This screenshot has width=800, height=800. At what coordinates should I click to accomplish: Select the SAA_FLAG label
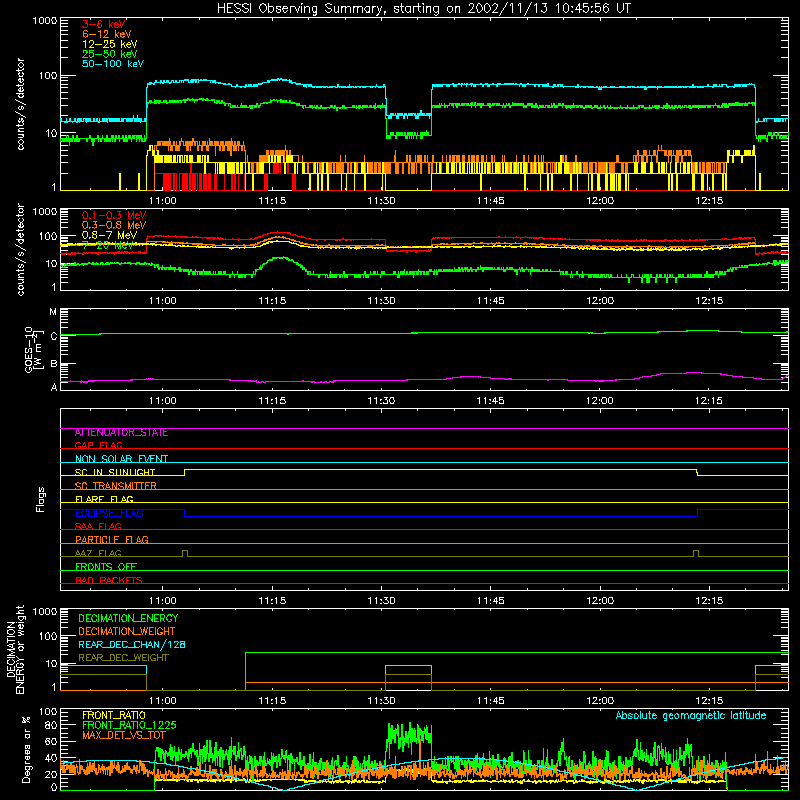point(98,526)
